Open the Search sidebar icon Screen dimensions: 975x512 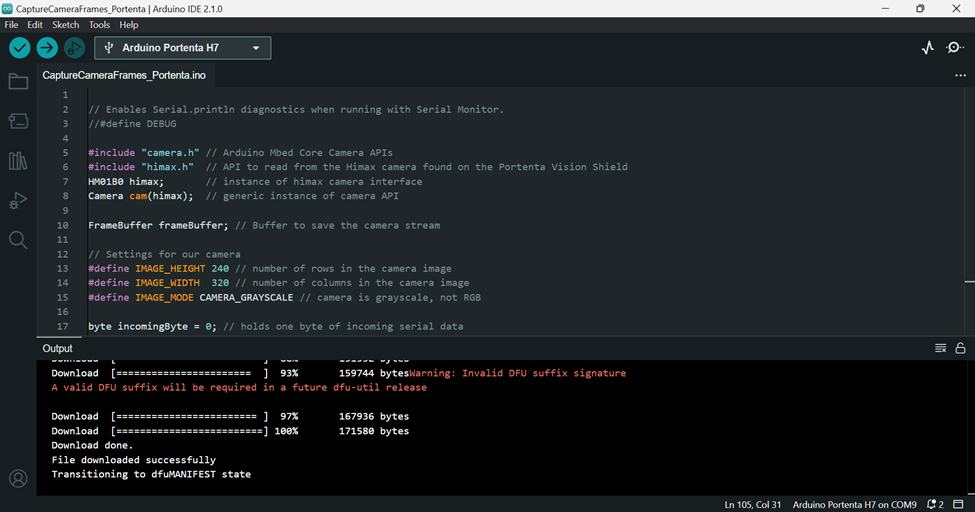(x=18, y=240)
